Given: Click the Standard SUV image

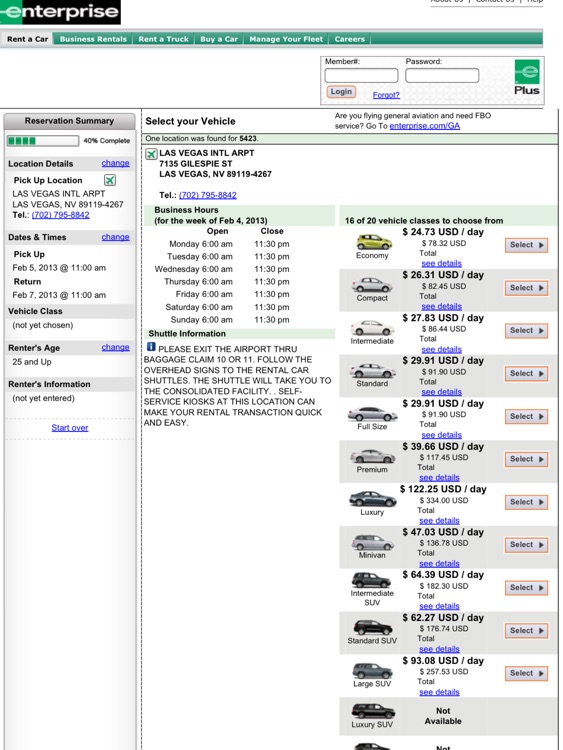Looking at the screenshot, I should pyautogui.click(x=373, y=627).
